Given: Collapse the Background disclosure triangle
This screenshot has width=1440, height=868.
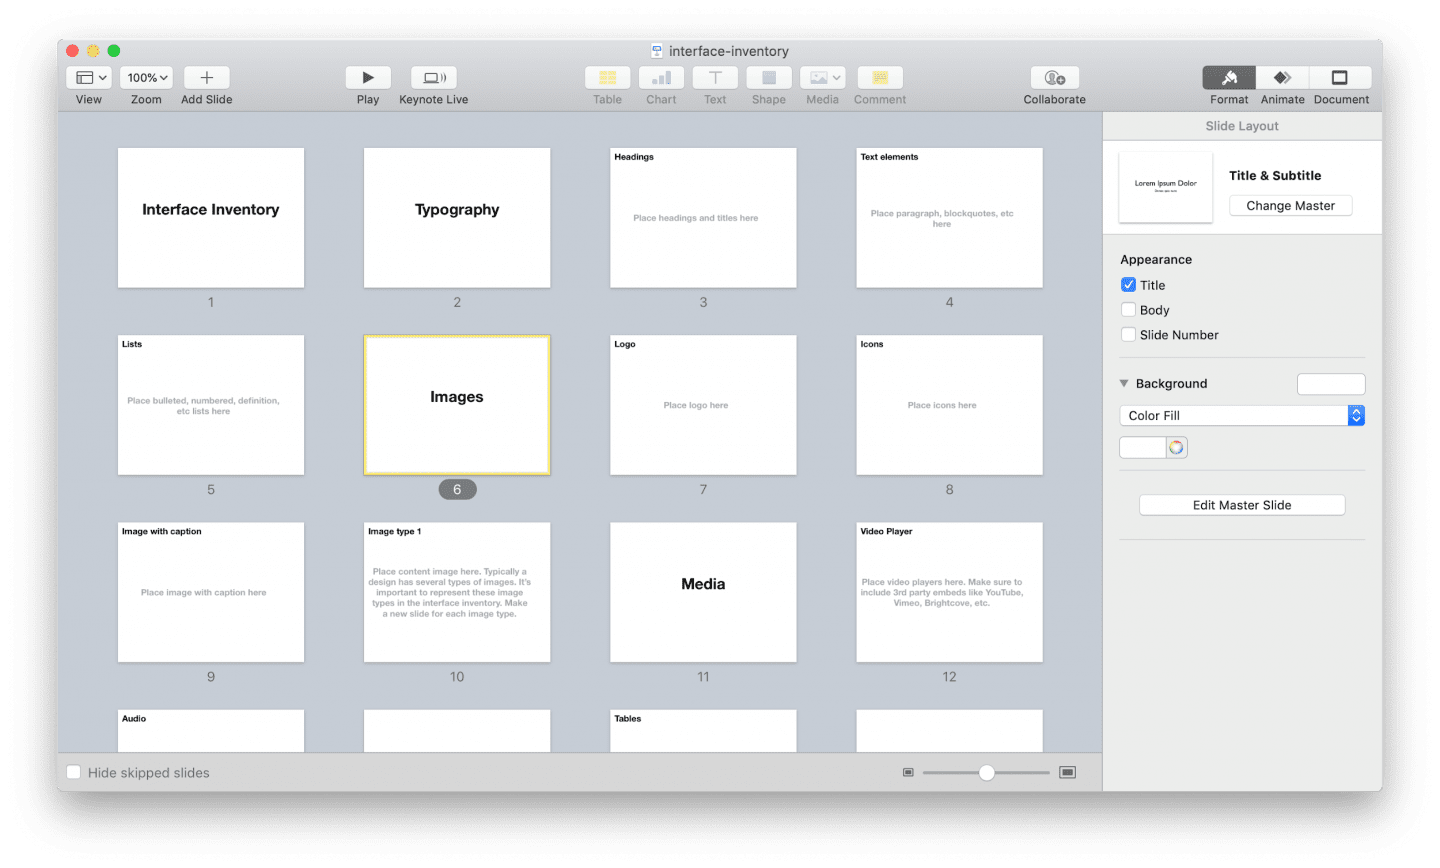Looking at the screenshot, I should pos(1124,383).
